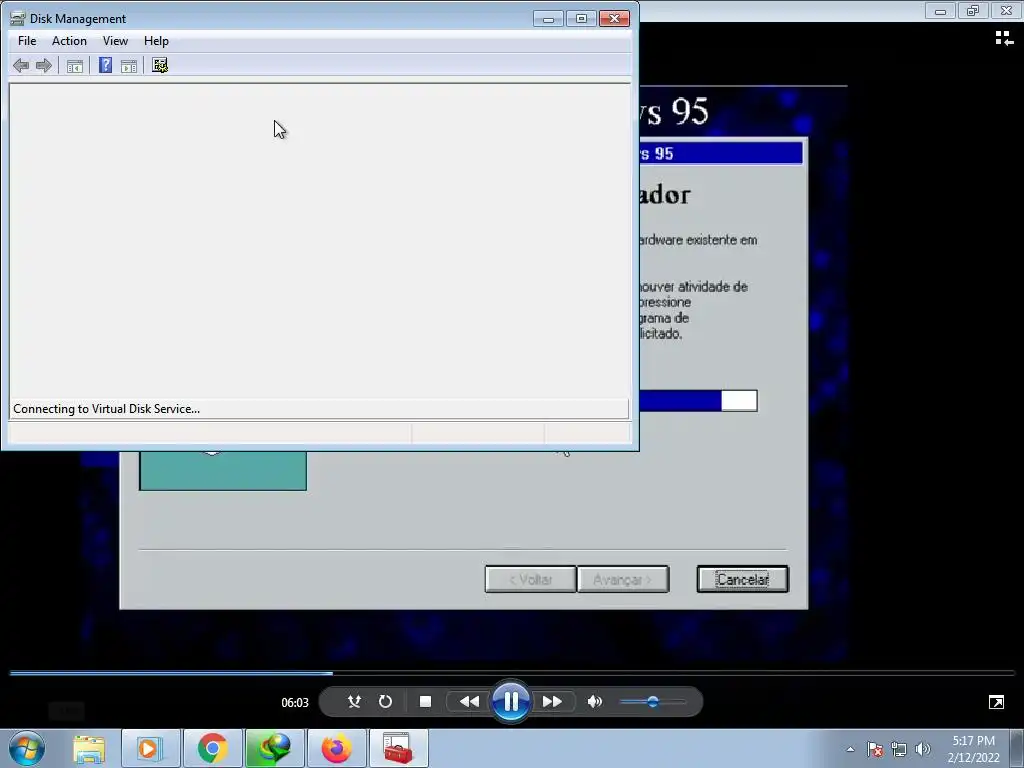Open the Help menu in Disk Management
Screen dimensions: 1024x768
pyautogui.click(x=156, y=40)
